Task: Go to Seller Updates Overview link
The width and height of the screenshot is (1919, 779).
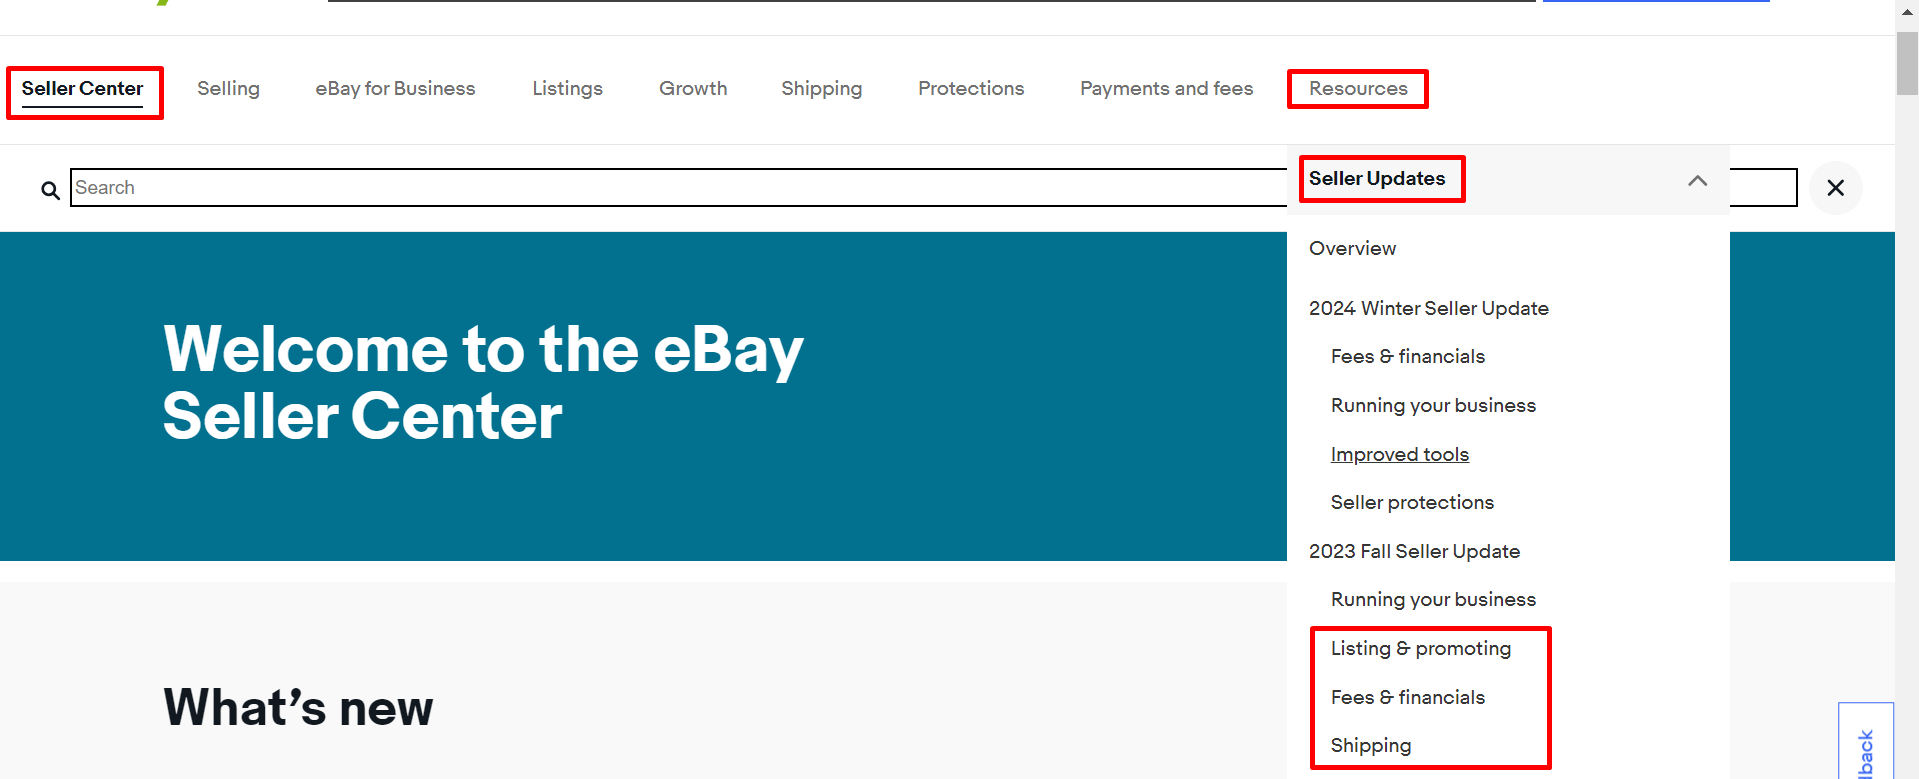Action: 1352,248
